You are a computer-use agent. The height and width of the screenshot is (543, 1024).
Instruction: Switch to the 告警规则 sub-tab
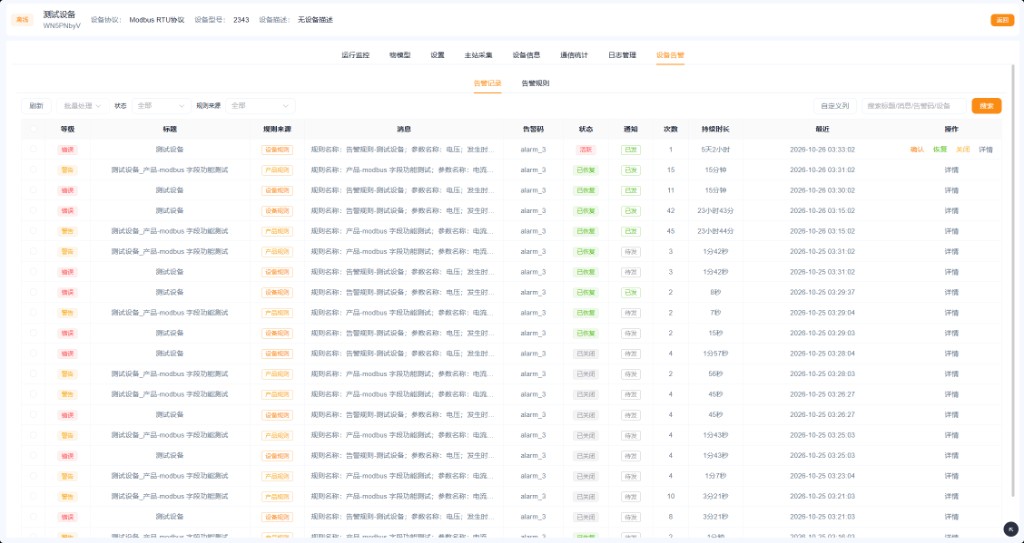tap(536, 84)
